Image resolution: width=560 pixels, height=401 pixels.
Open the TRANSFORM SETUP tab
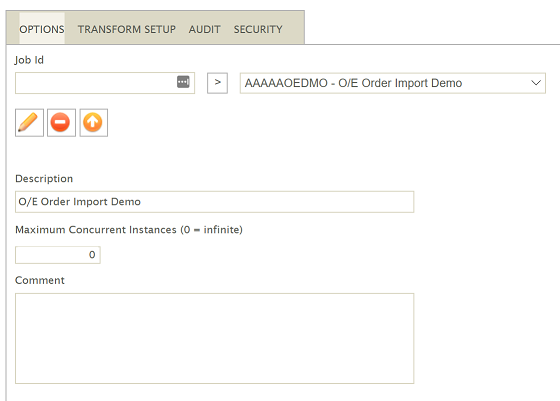[127, 29]
